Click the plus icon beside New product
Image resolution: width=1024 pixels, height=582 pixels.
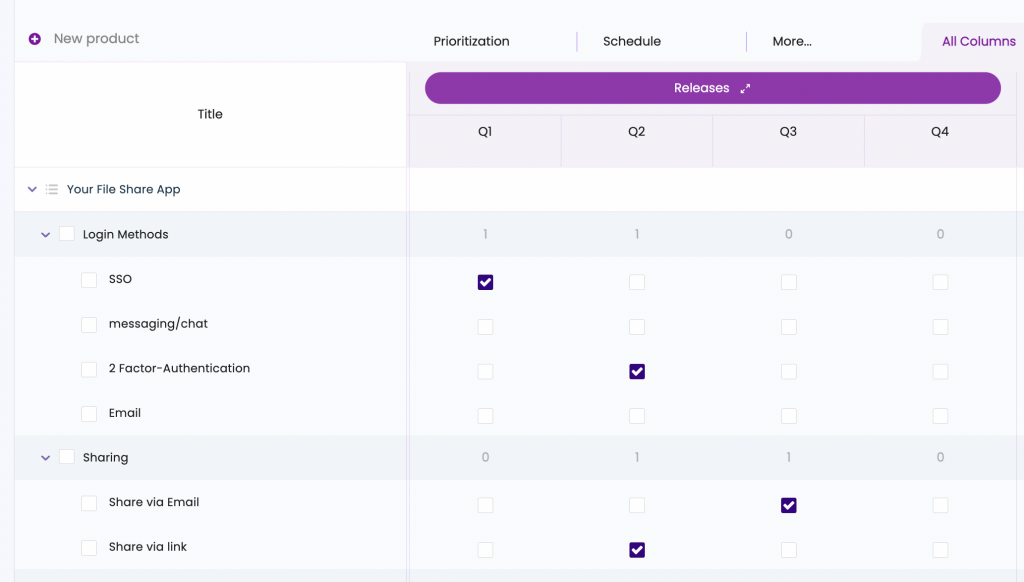35,39
